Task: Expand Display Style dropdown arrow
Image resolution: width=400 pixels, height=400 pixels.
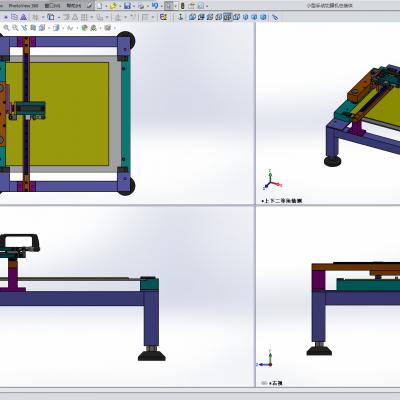Action: click(63, 28)
